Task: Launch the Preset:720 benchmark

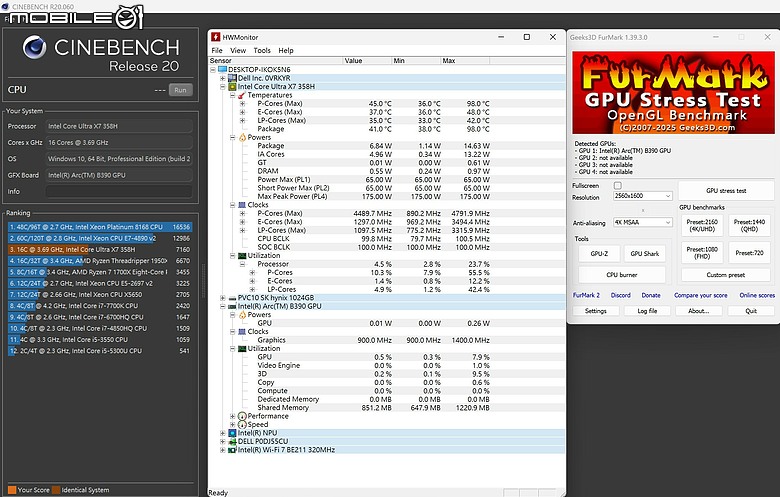Action: click(x=749, y=253)
